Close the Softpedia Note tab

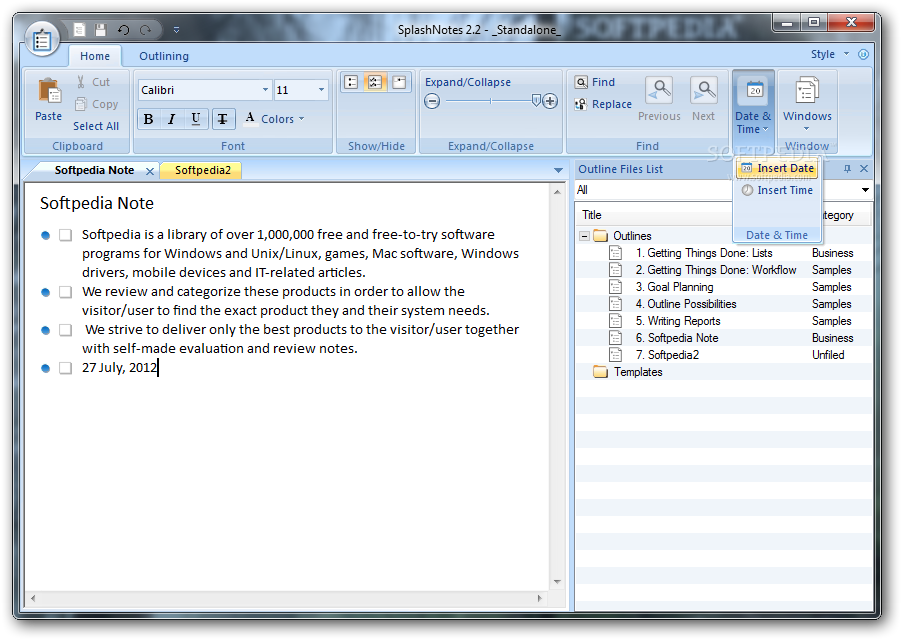150,171
